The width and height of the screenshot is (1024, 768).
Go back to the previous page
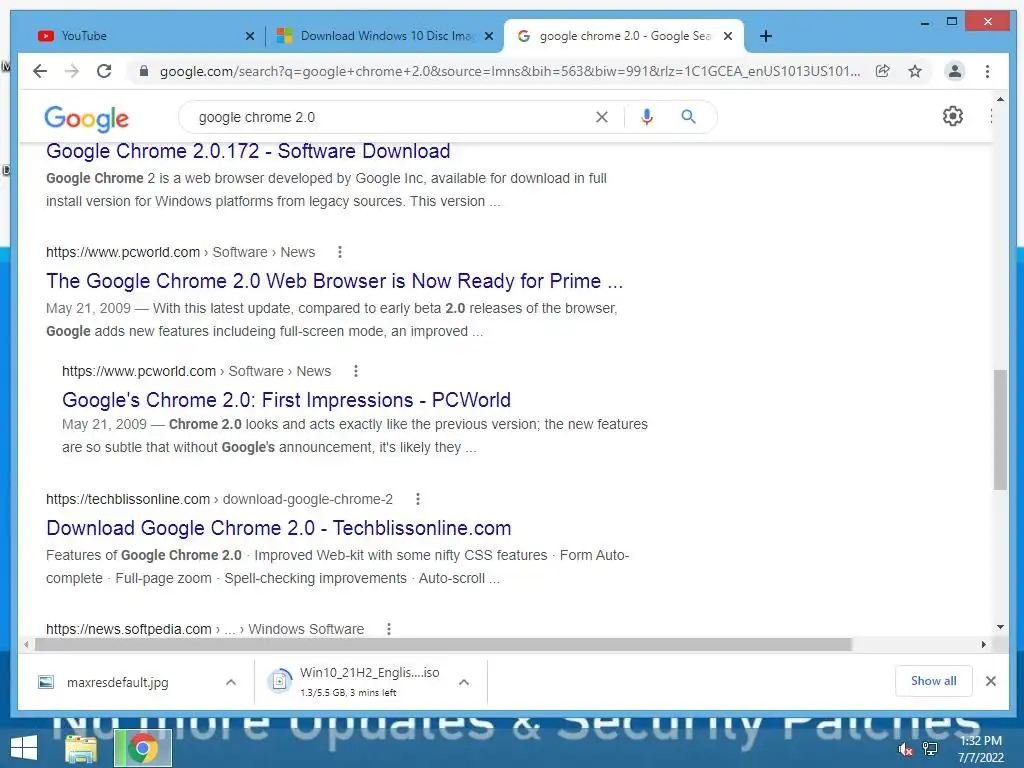click(x=40, y=71)
